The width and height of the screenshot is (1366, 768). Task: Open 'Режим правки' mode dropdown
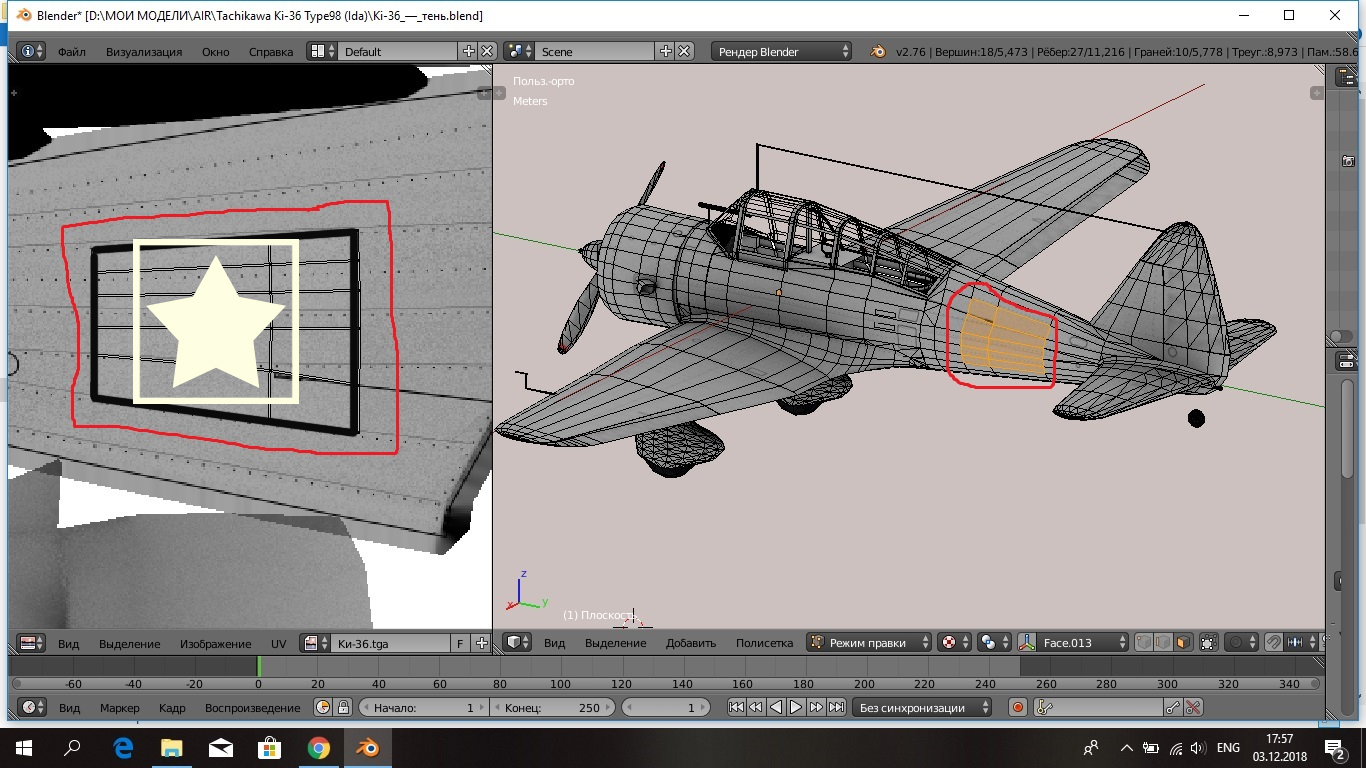869,643
